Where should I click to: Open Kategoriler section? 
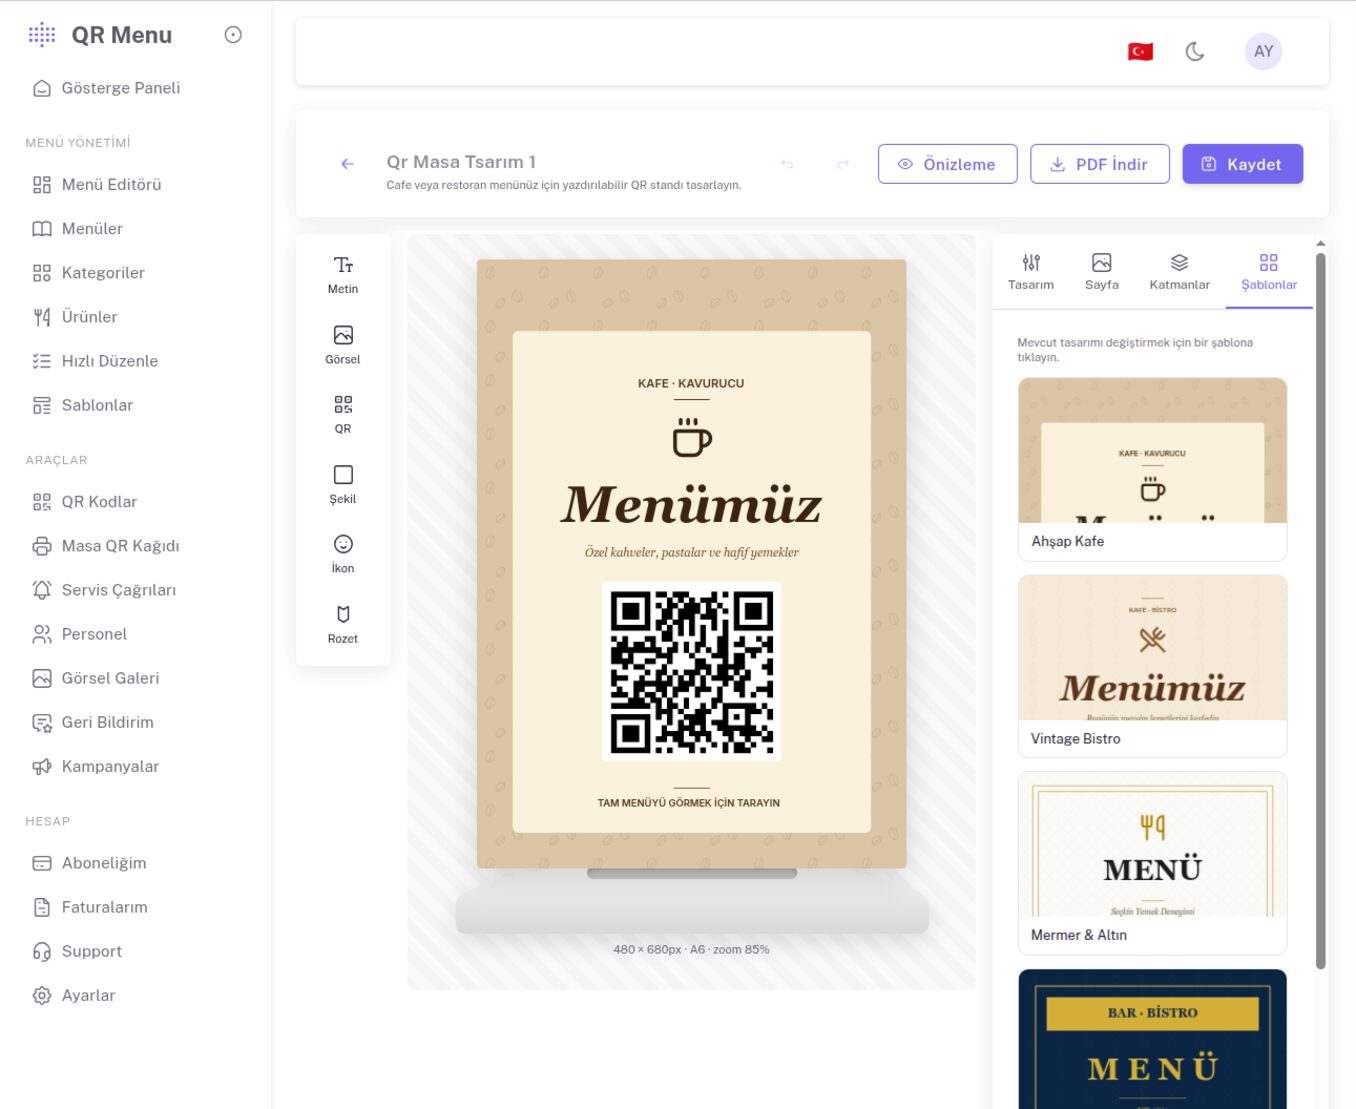103,272
